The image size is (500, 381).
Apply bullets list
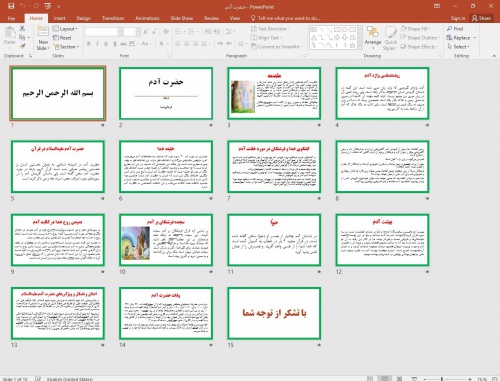pyautogui.click(x=179, y=32)
